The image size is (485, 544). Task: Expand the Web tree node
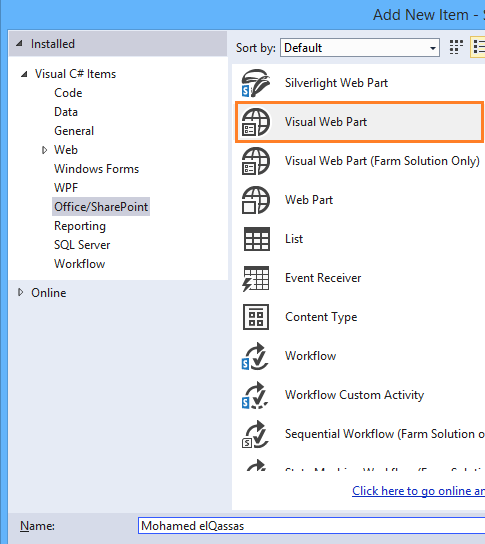pos(44,150)
